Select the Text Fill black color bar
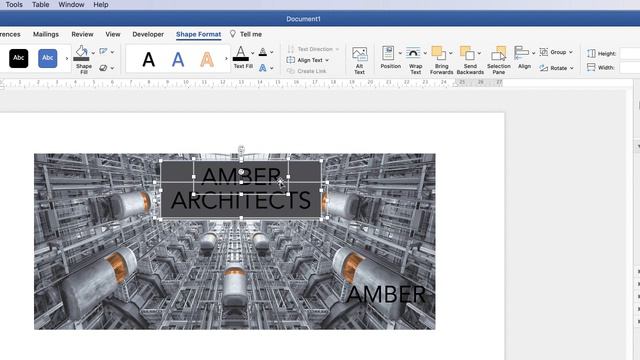 241,59
